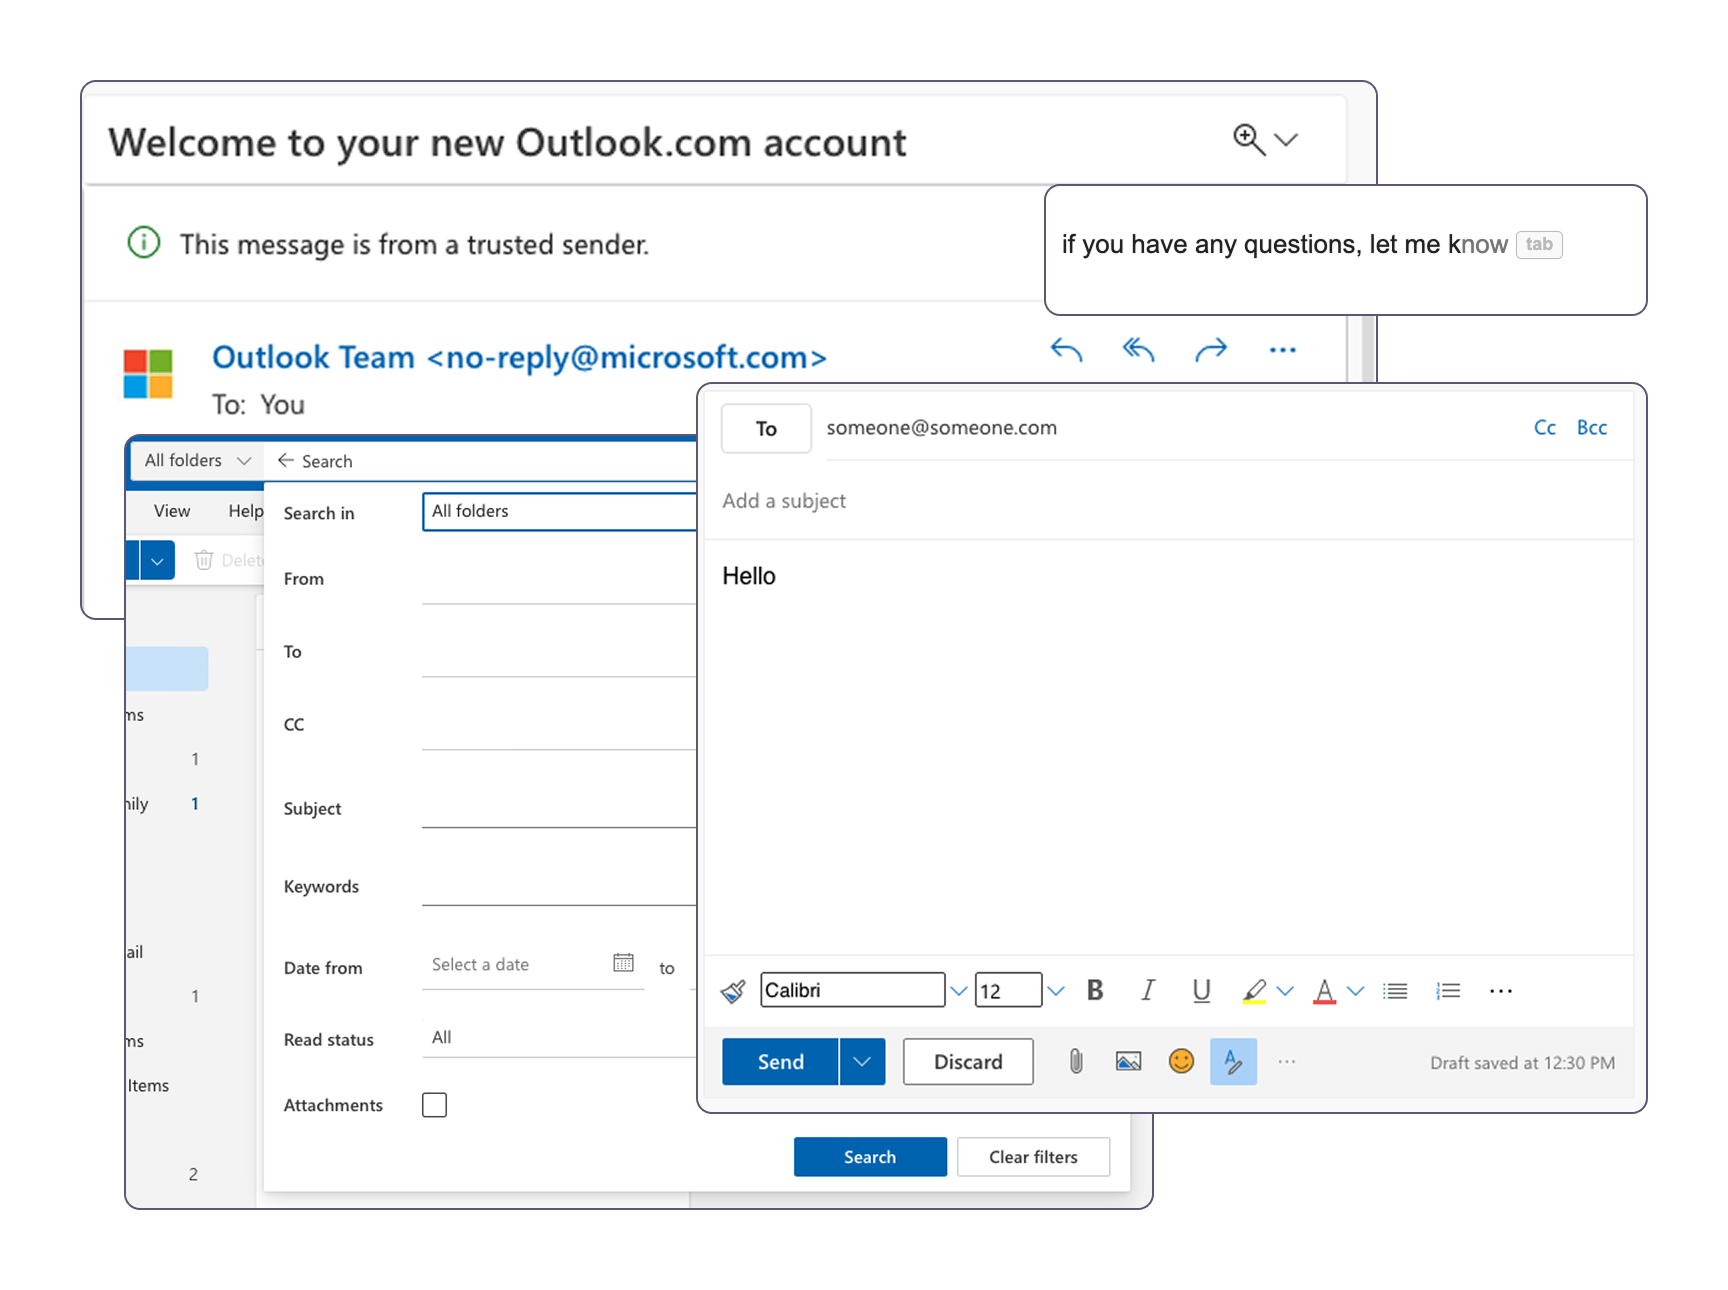Click the Insert pictures icon
This screenshot has height=1290, width=1728.
pos(1129,1062)
